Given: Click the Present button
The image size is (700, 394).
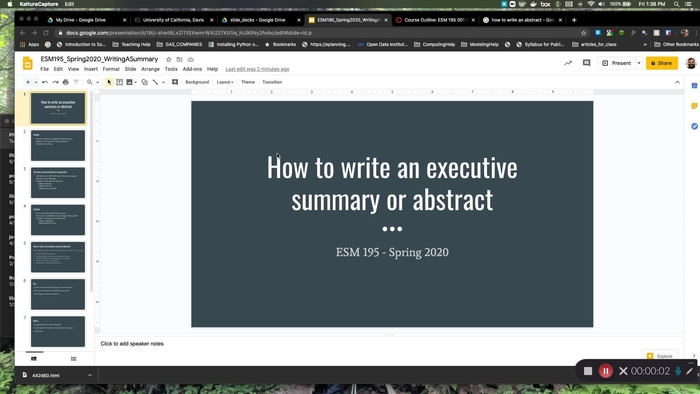Looking at the screenshot, I should click(617, 63).
